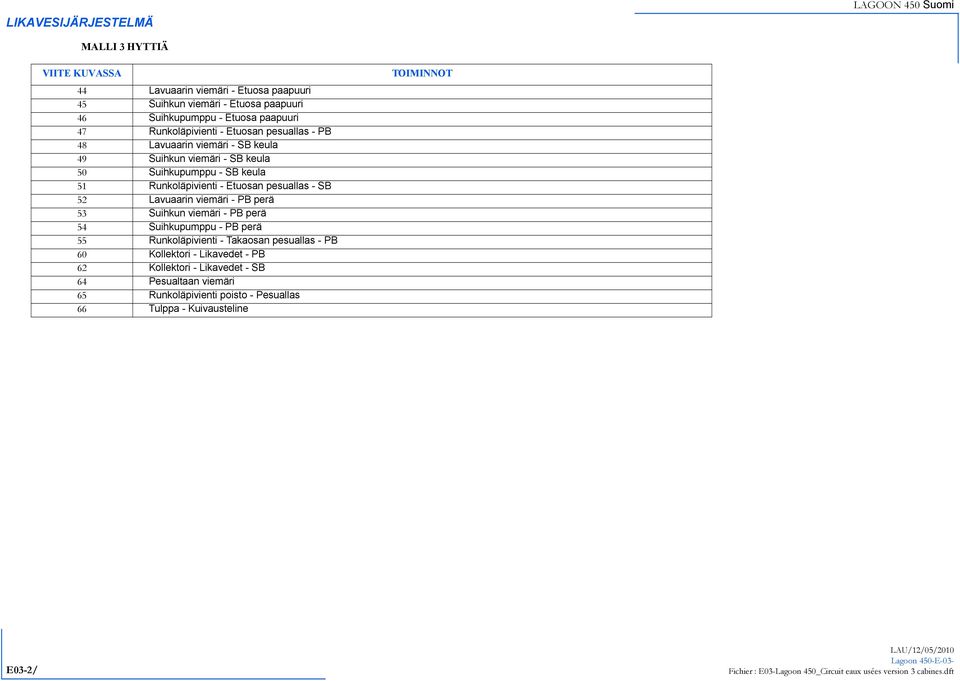Click reference number 52
Image resolution: width=960 pixels, height=681 pixels.
82,200
